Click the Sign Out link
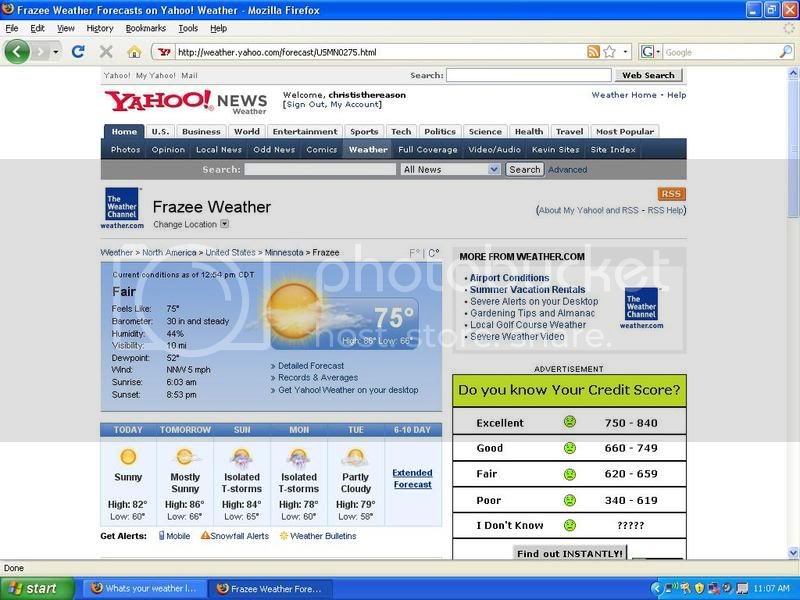The width and height of the screenshot is (800, 600). pyautogui.click(x=305, y=105)
